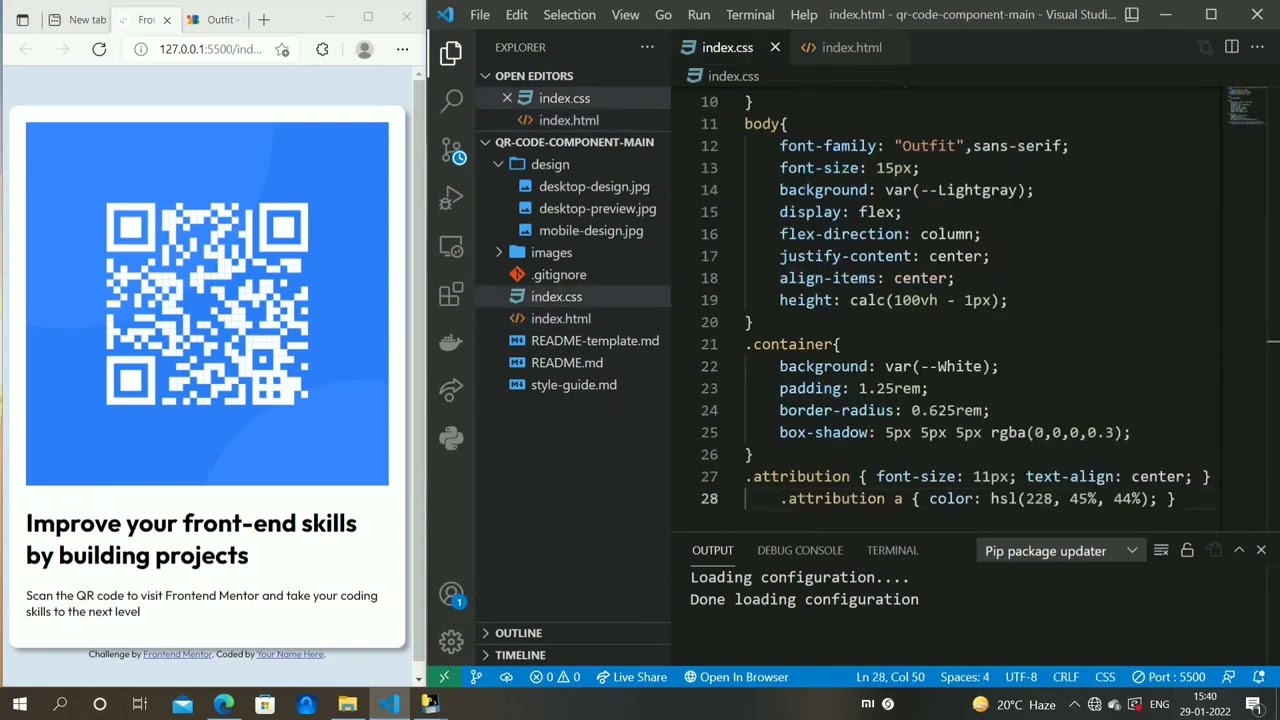Screen dimensions: 1280x720
Task: Open the Python view in the activity bar
Action: [451, 438]
